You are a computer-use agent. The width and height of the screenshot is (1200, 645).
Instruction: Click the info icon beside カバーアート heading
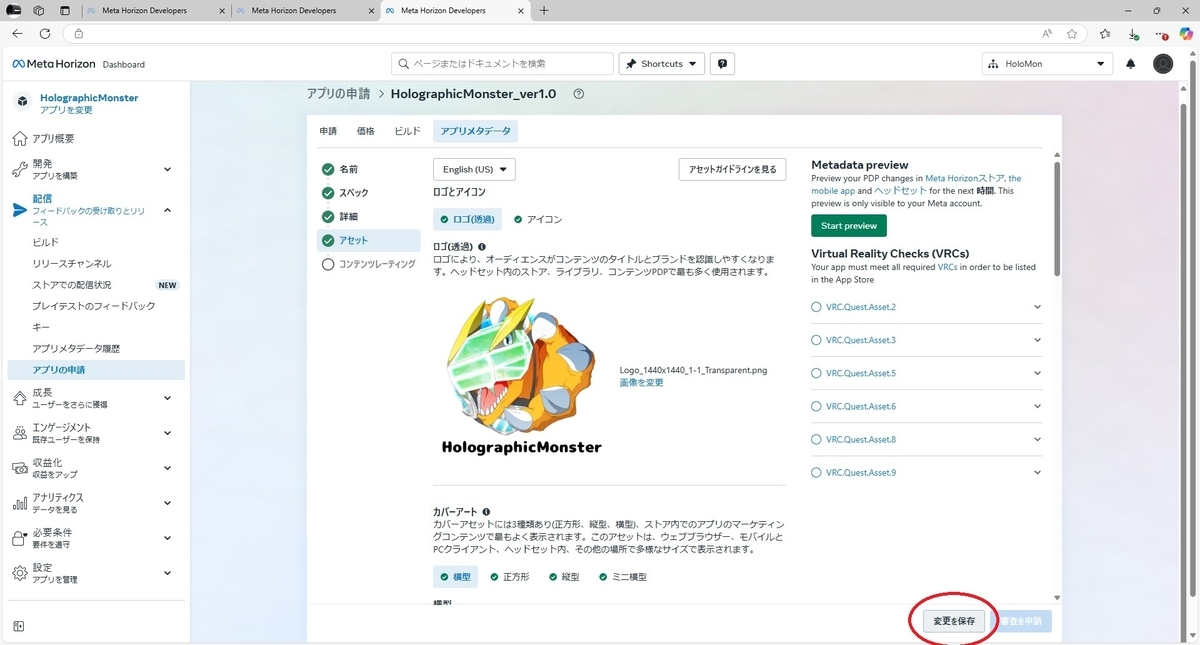(x=486, y=512)
